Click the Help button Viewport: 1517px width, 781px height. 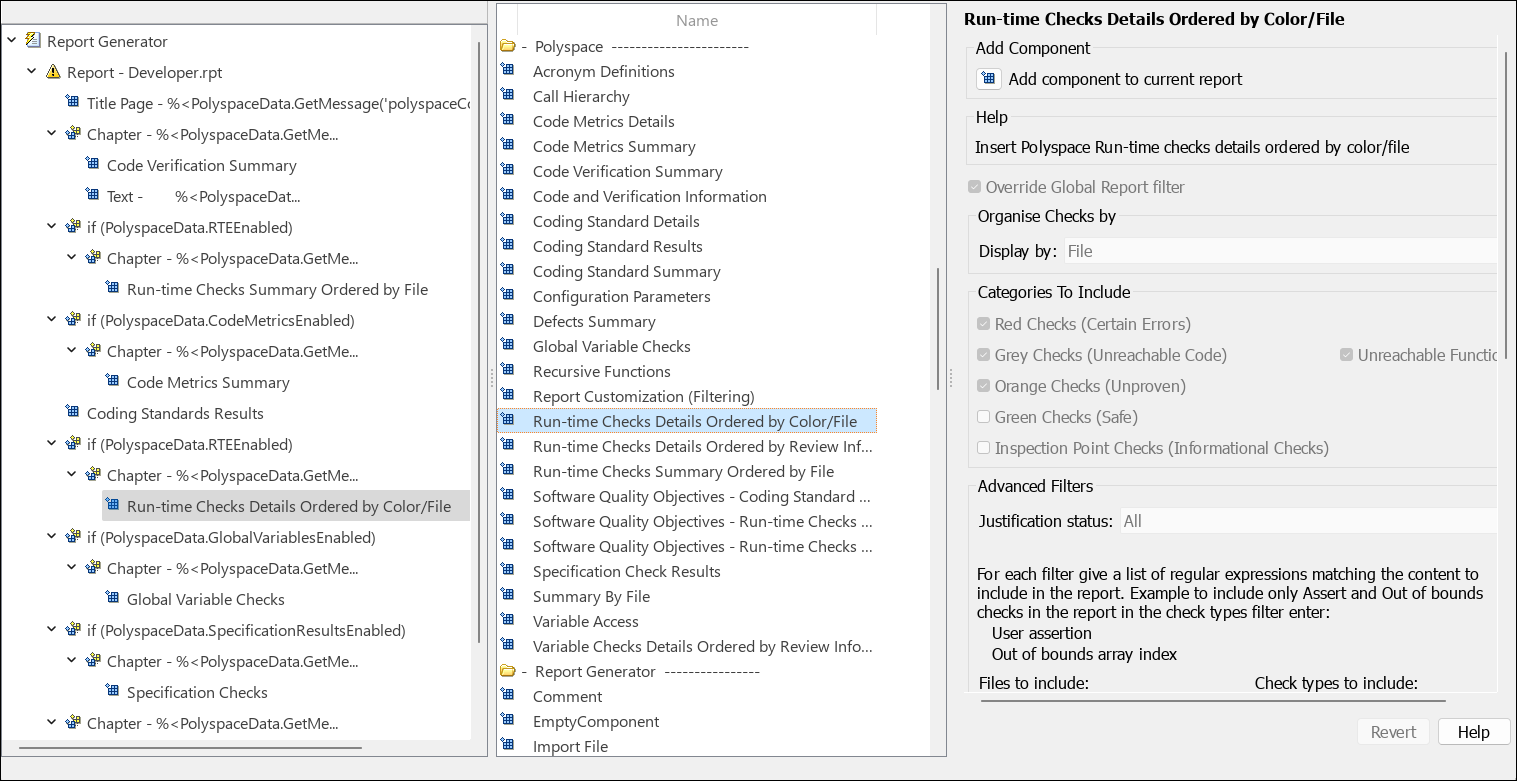1473,732
